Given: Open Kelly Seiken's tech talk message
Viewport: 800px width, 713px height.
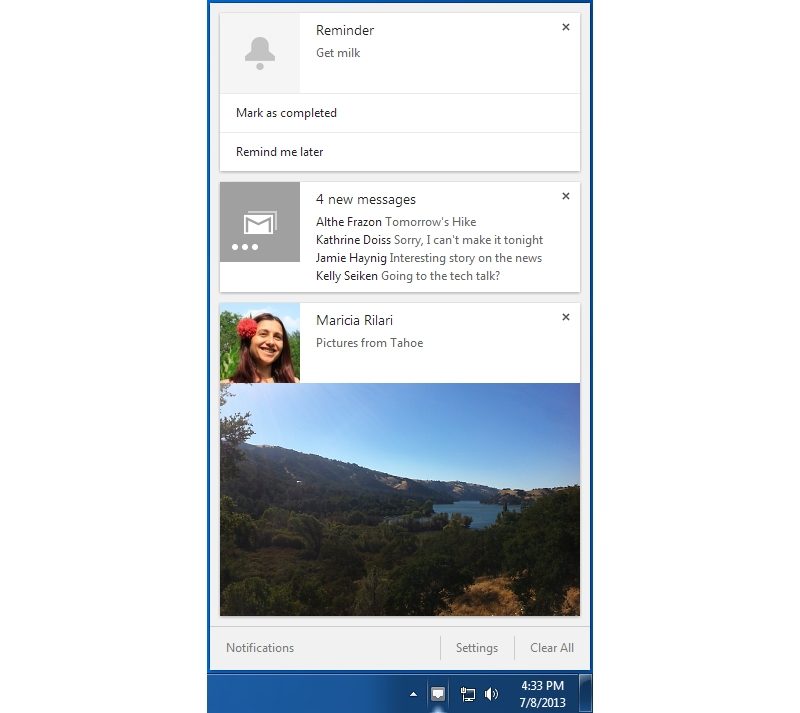Looking at the screenshot, I should (407, 276).
